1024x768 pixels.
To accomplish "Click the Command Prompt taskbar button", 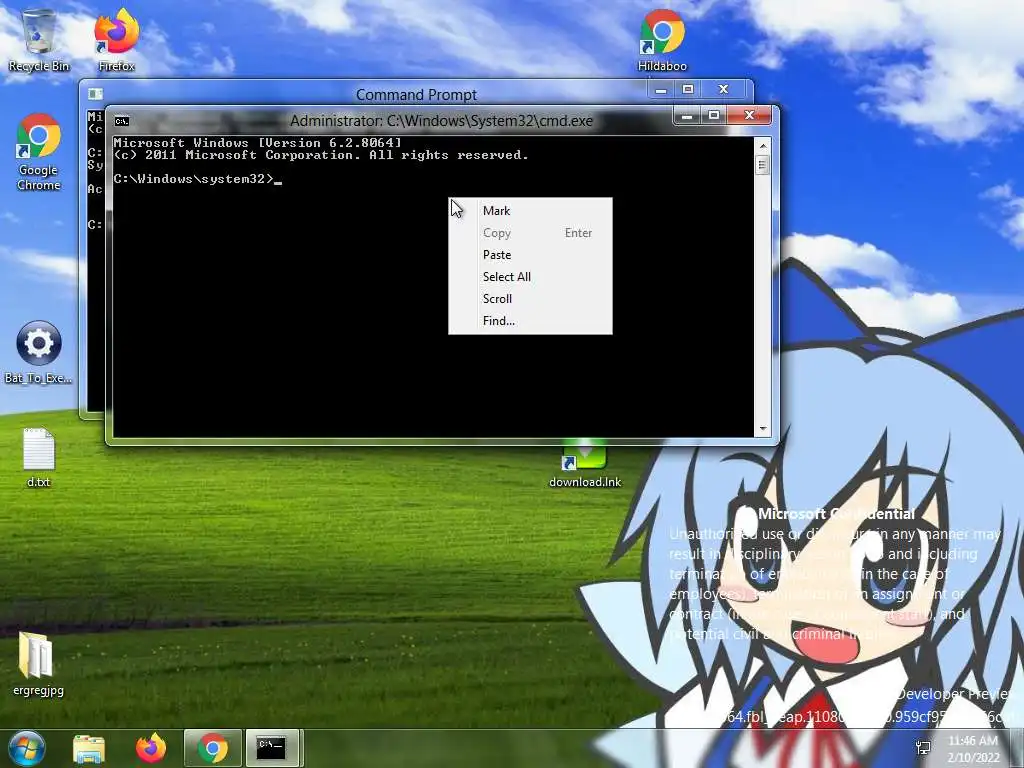I will pyautogui.click(x=272, y=748).
